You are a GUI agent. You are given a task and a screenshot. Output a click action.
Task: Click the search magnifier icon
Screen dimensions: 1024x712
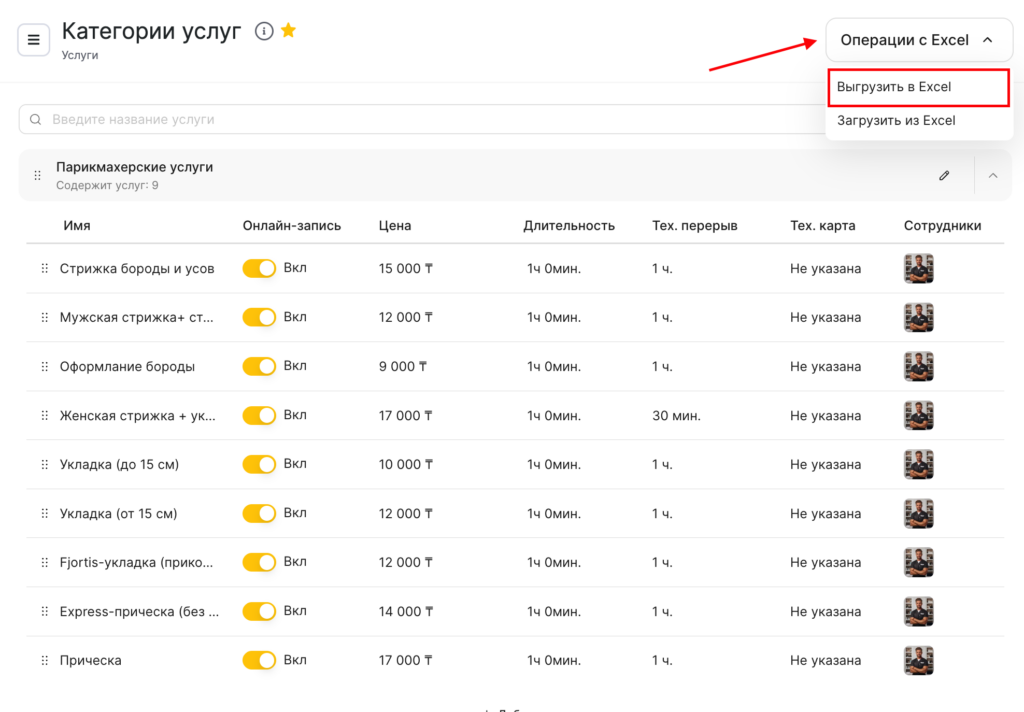tap(36, 120)
